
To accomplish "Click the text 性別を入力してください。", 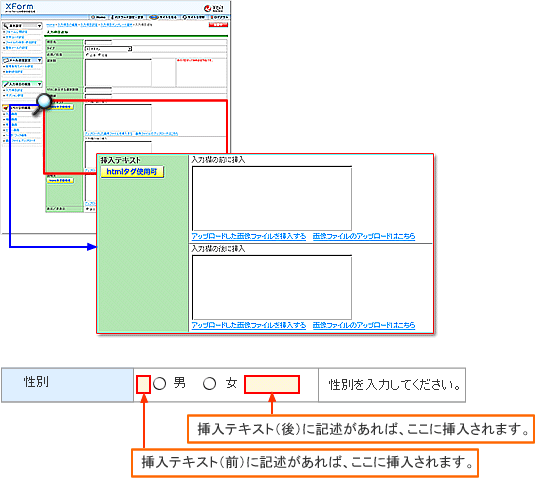I will (395, 385).
